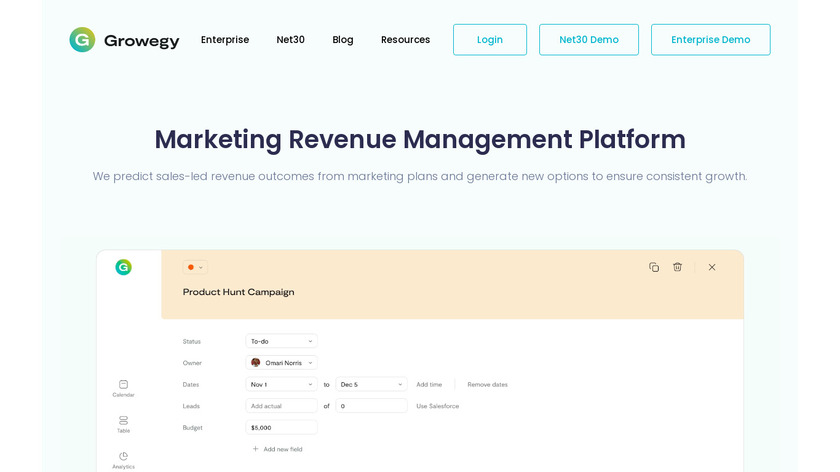Click the trash delete icon

tap(677, 267)
